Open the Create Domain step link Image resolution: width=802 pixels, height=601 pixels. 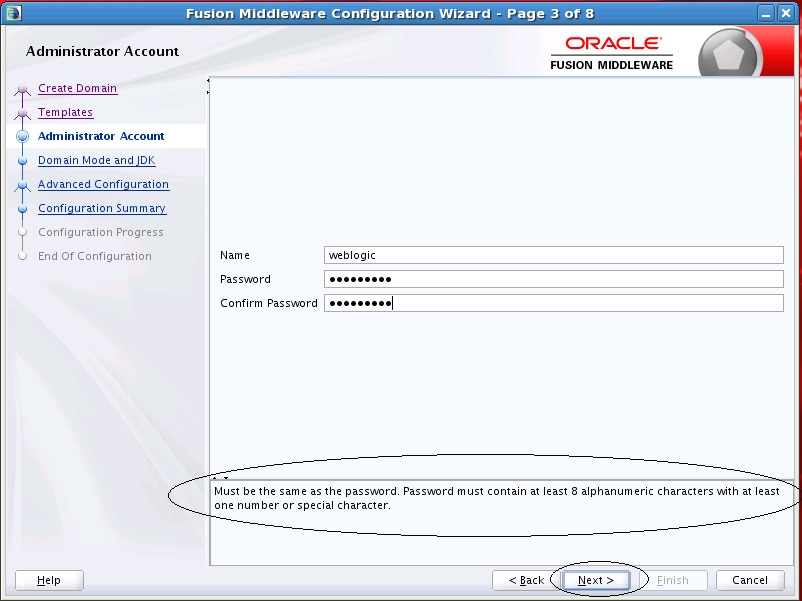point(77,88)
